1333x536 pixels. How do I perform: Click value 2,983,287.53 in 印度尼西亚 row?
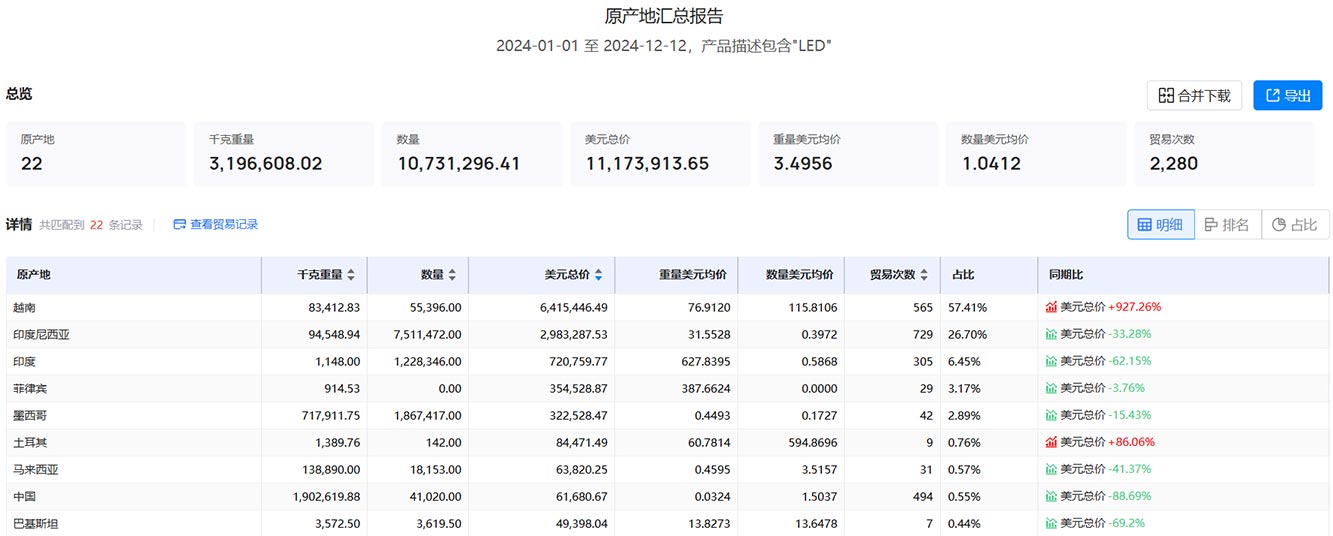coord(573,334)
